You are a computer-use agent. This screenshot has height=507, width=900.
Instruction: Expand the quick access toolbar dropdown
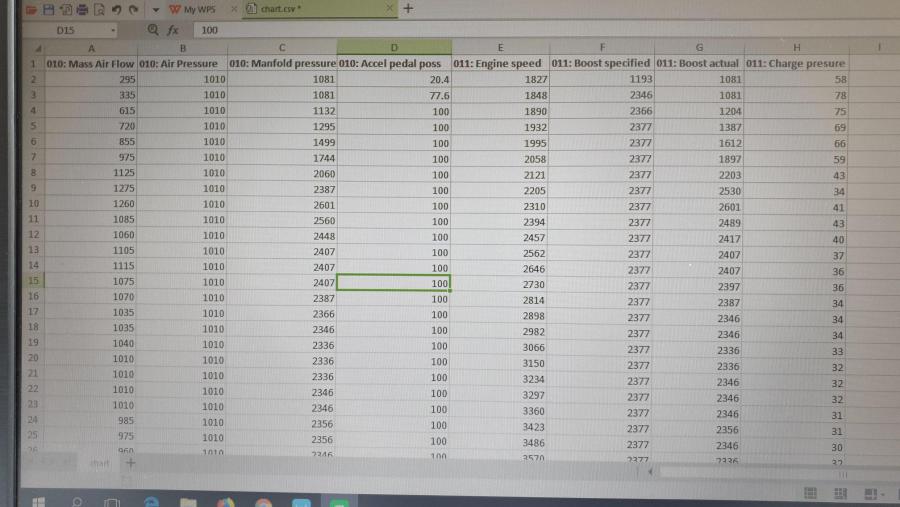point(156,9)
